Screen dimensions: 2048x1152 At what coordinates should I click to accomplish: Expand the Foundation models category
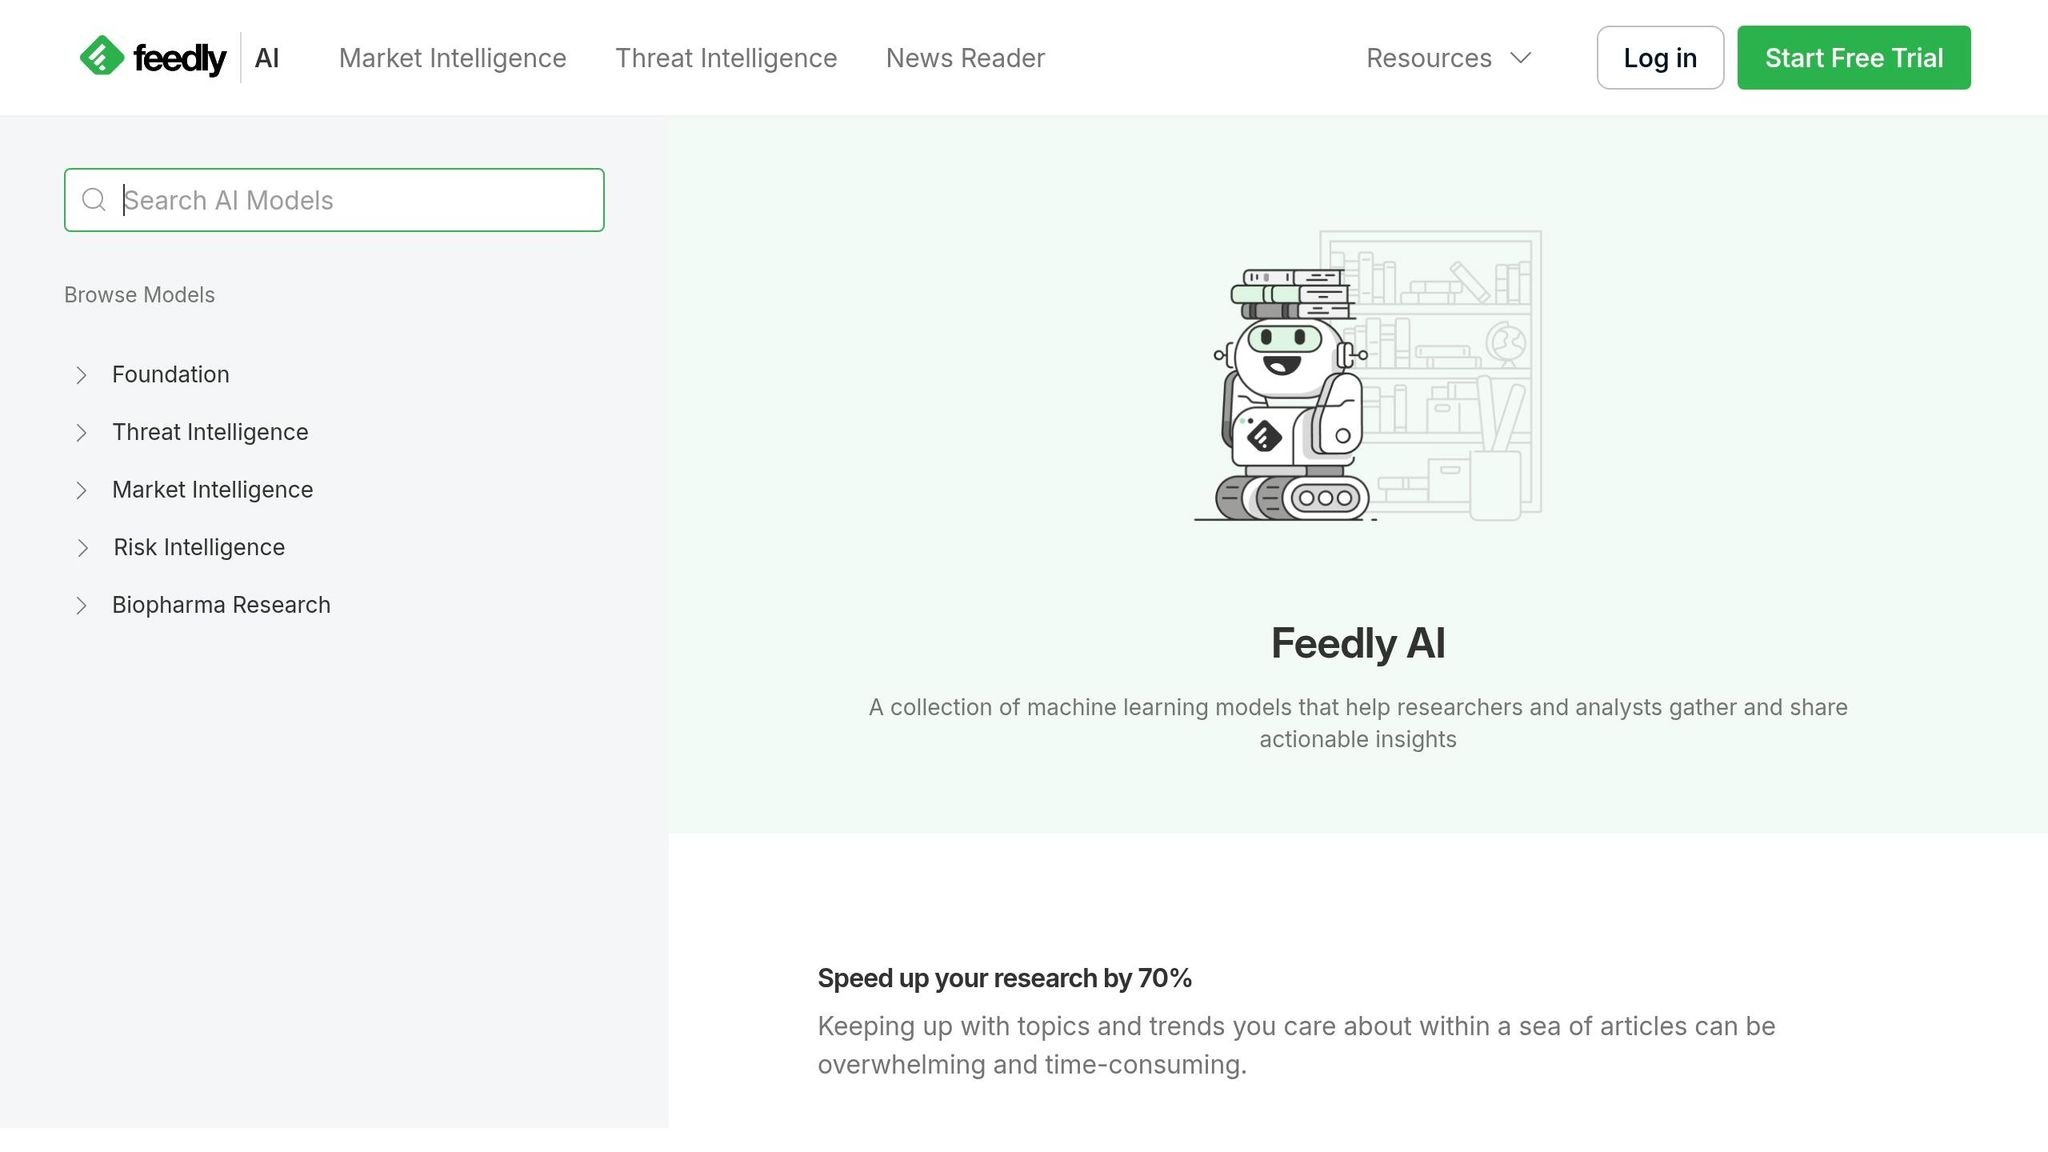(x=171, y=374)
